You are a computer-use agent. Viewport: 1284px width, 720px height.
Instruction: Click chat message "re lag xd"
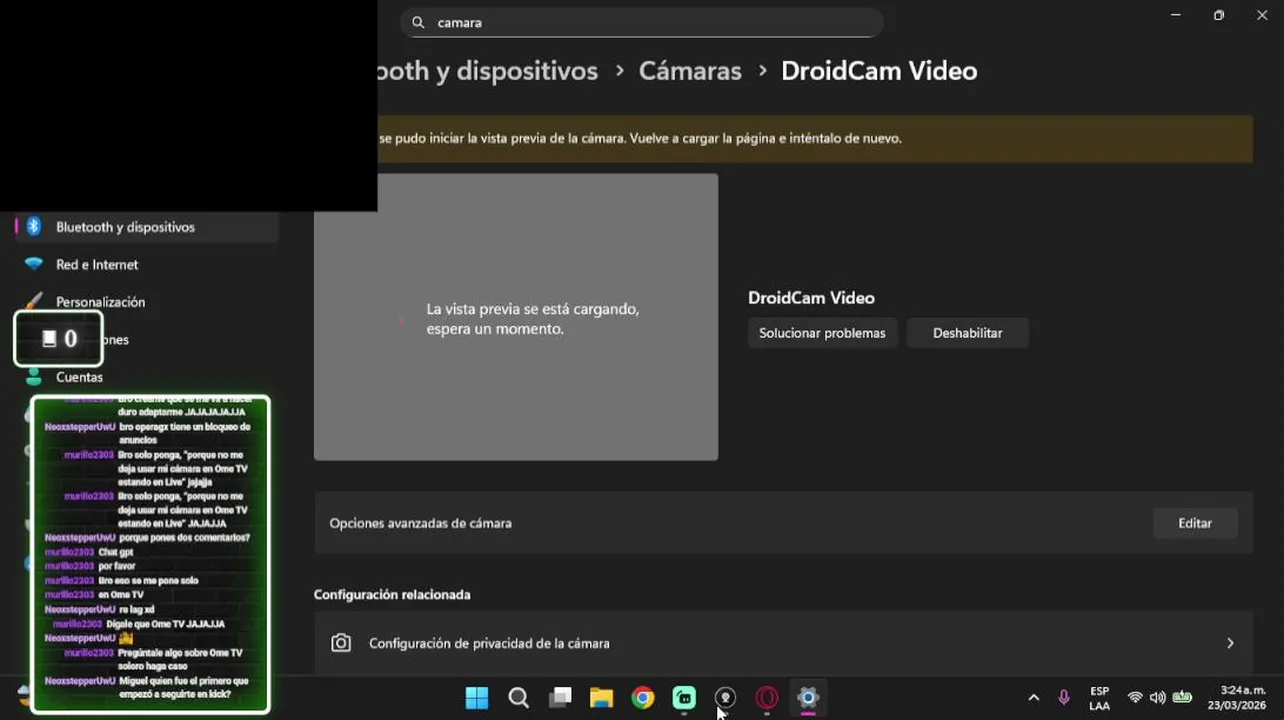click(137, 609)
